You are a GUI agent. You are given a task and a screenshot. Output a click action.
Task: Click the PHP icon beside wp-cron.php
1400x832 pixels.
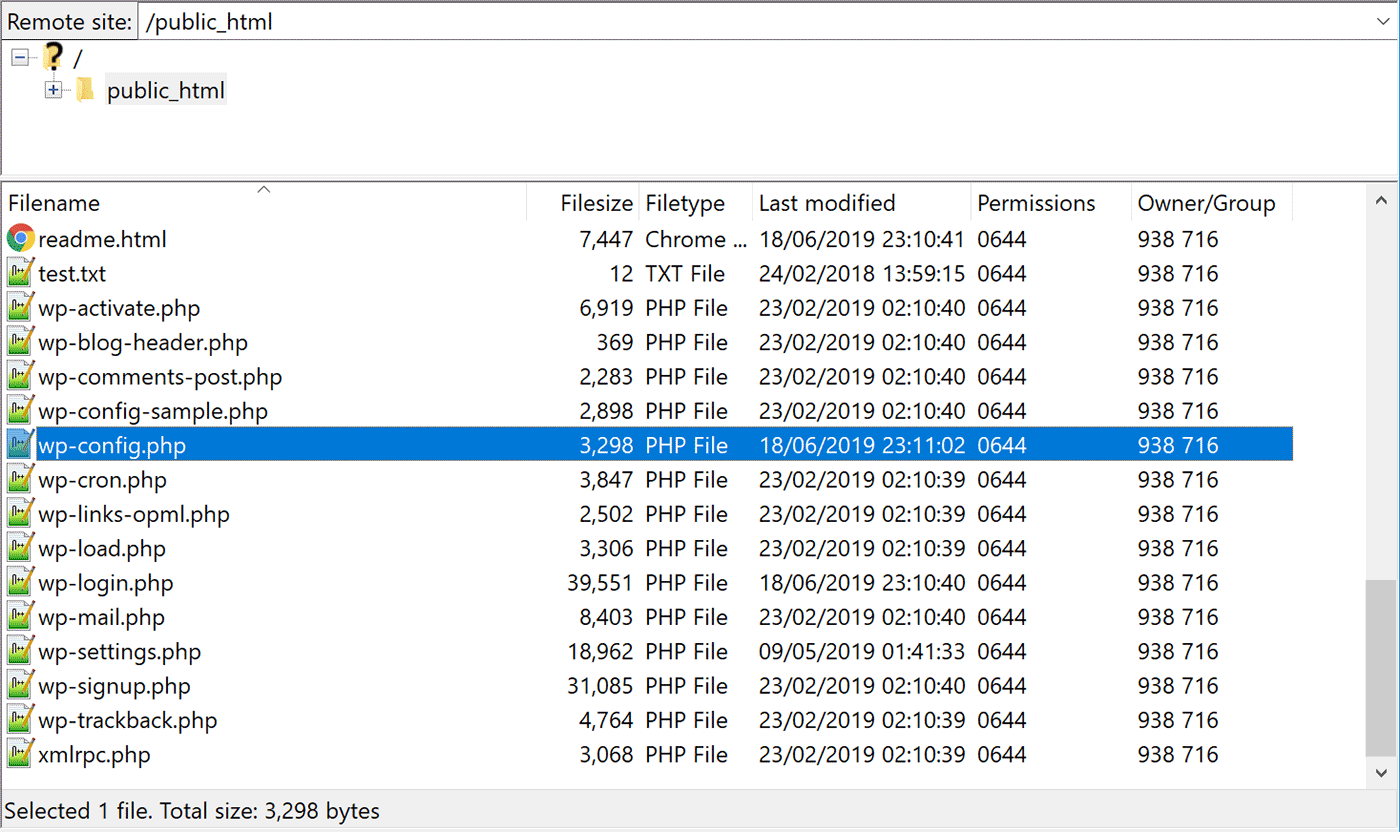[21, 479]
